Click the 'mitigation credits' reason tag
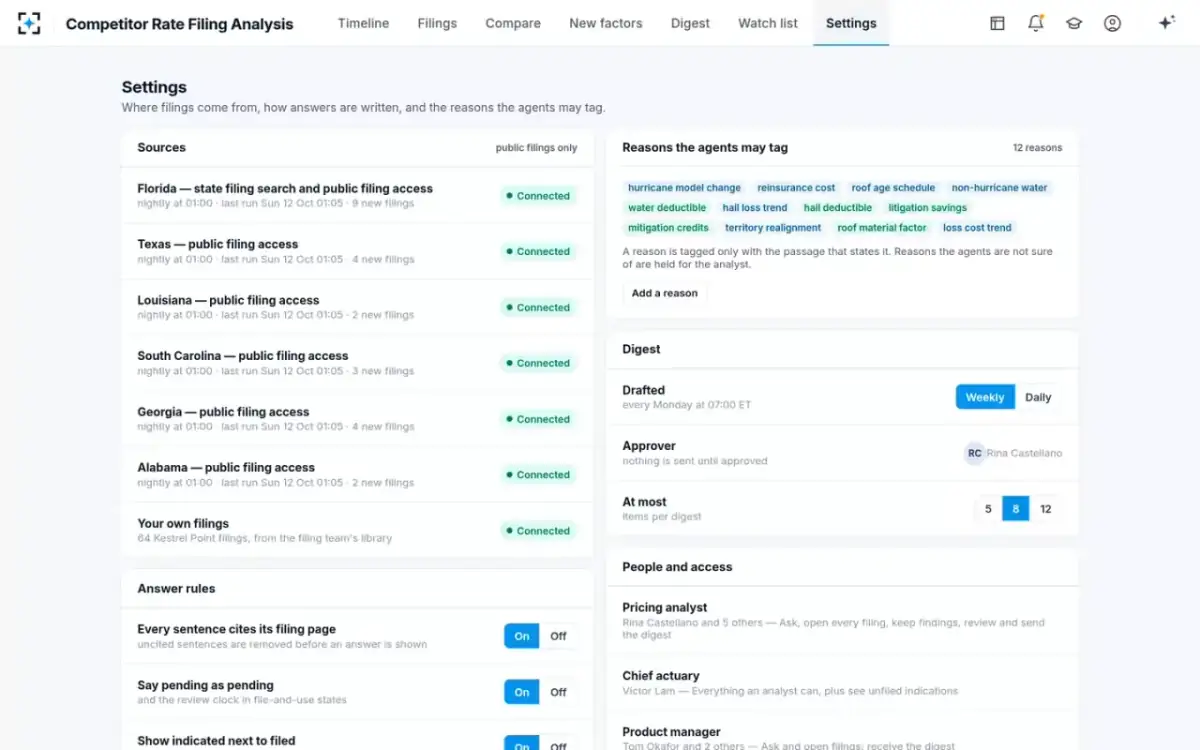This screenshot has height=750, width=1200. (x=668, y=228)
